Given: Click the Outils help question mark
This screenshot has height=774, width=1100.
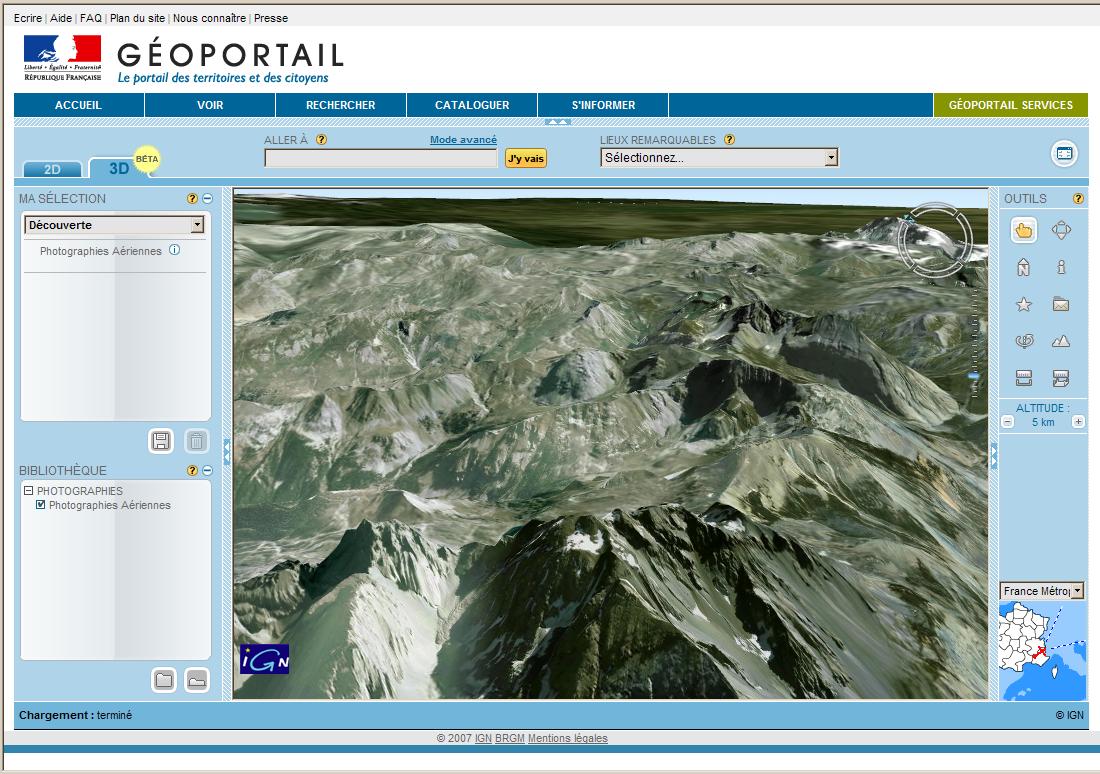Looking at the screenshot, I should pos(1078,199).
